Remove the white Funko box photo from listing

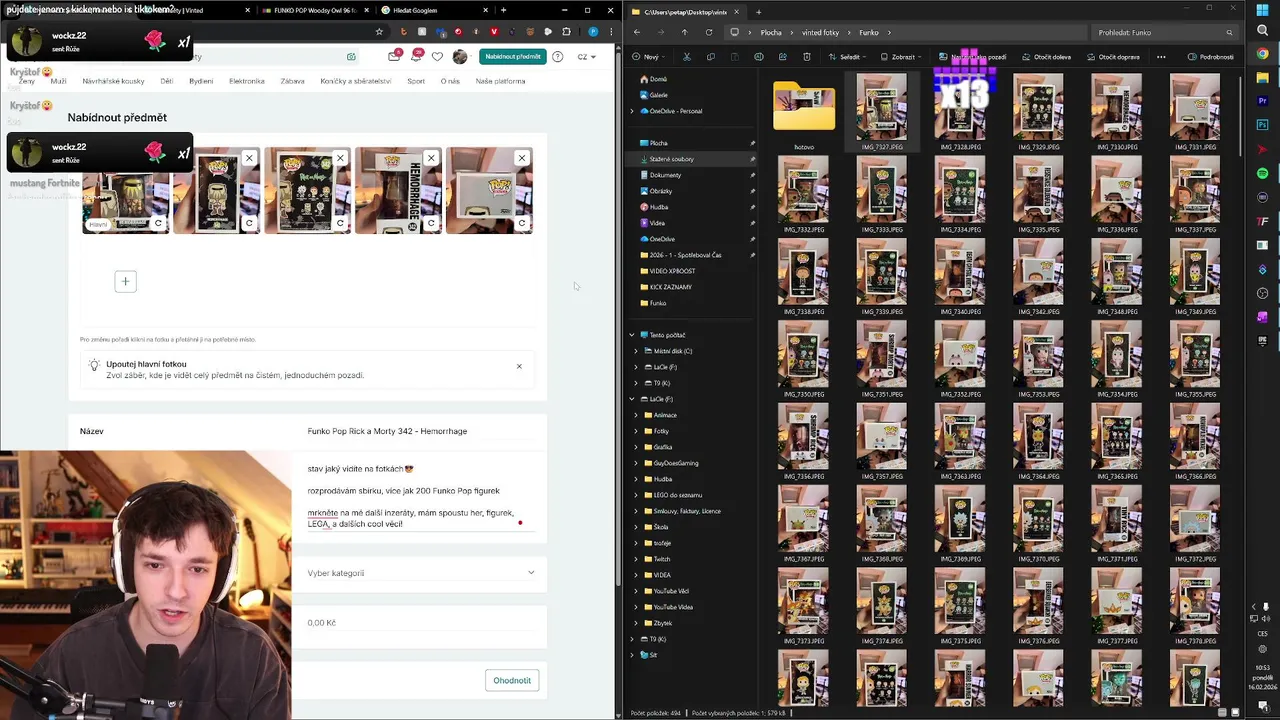click(521, 158)
